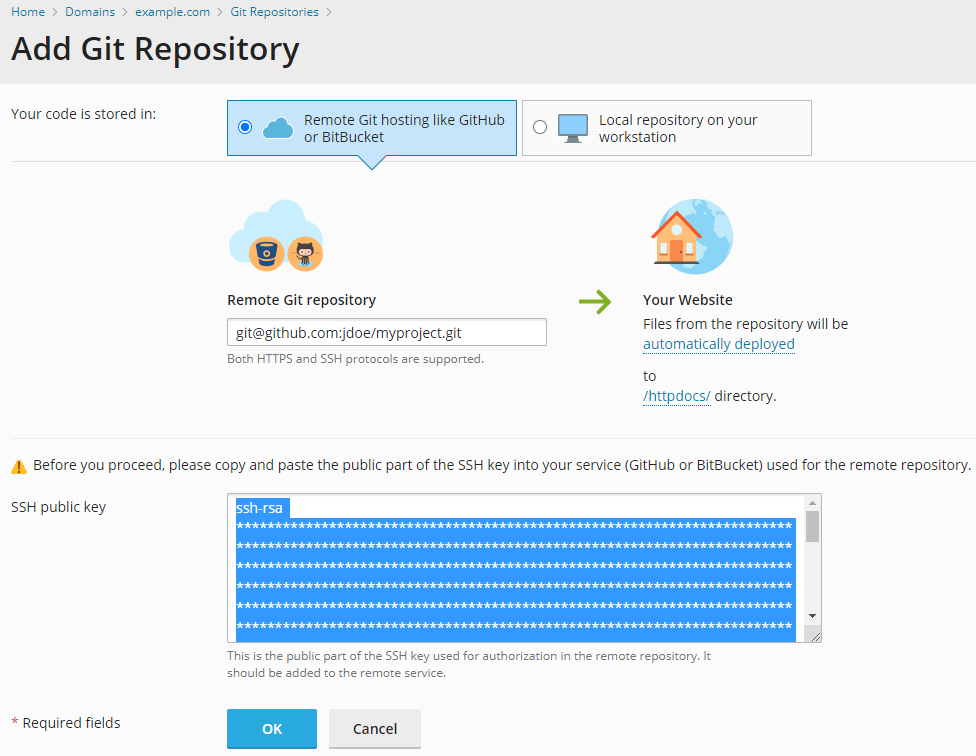This screenshot has height=756, width=976.
Task: Navigate to Git Repositories breadcrumb
Action: [x=274, y=12]
